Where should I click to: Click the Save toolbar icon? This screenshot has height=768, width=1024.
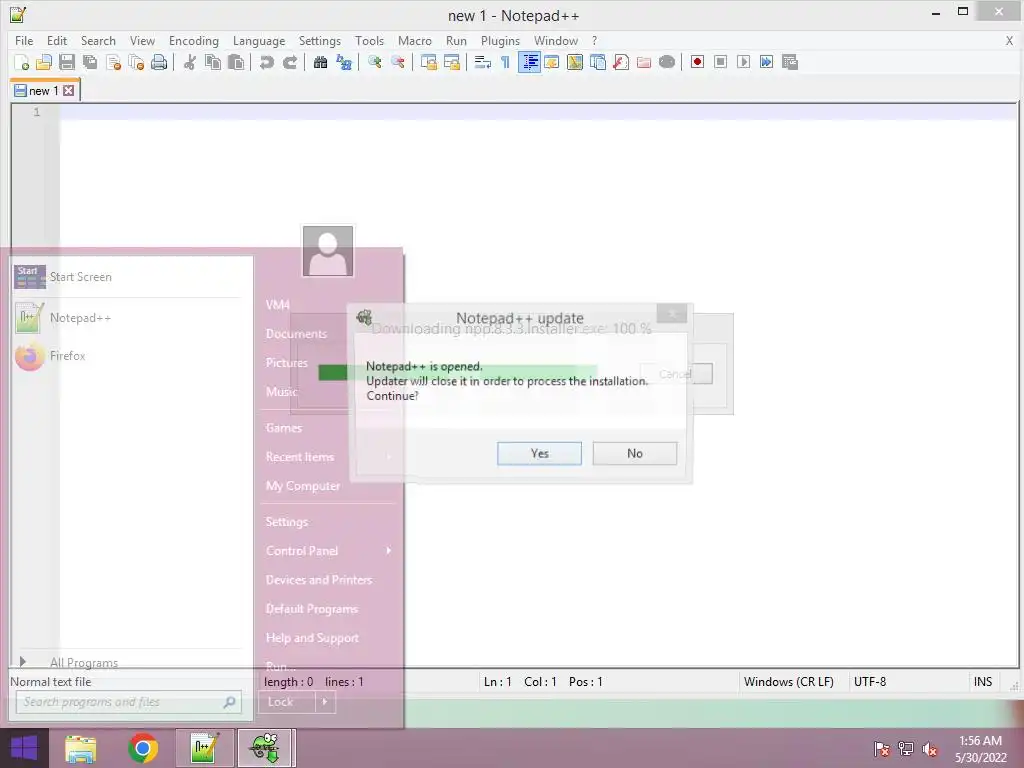click(67, 62)
